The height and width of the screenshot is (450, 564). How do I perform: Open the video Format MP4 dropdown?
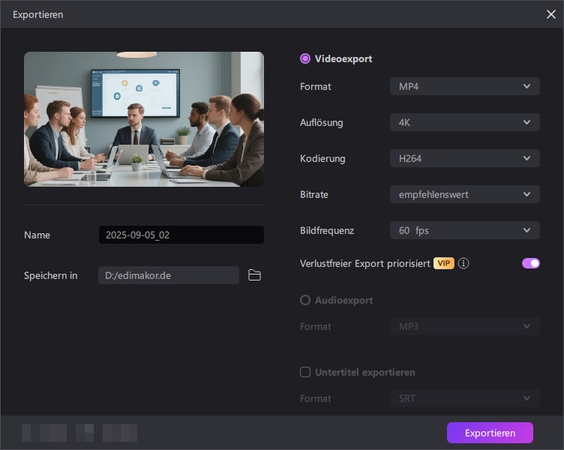[464, 86]
